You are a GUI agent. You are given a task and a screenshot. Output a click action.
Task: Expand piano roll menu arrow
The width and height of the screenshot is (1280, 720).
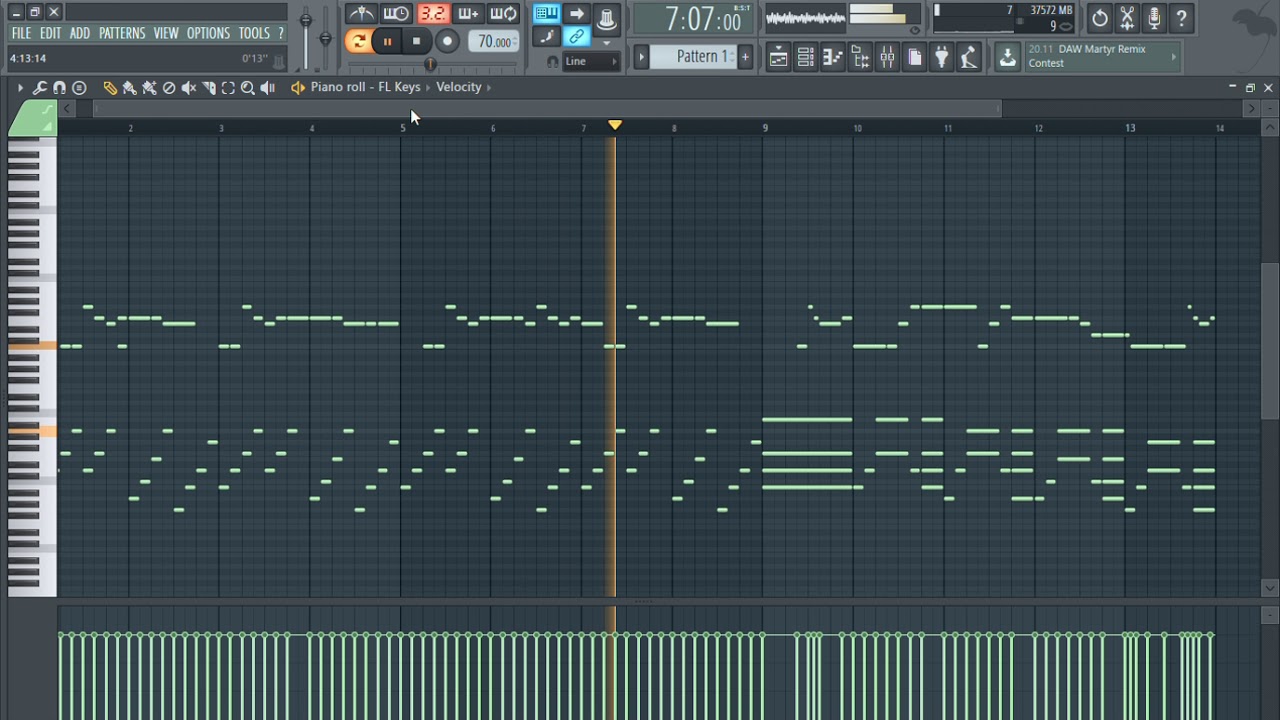[19, 88]
